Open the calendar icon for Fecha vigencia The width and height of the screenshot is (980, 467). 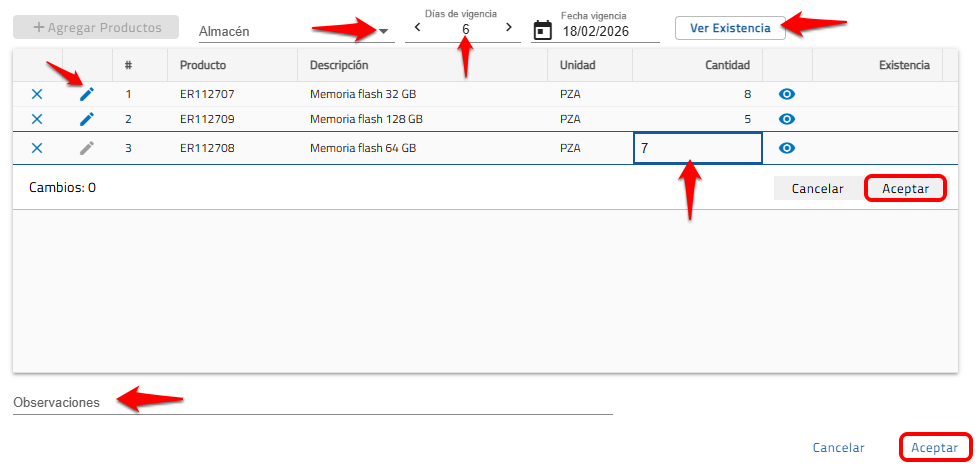click(x=542, y=30)
